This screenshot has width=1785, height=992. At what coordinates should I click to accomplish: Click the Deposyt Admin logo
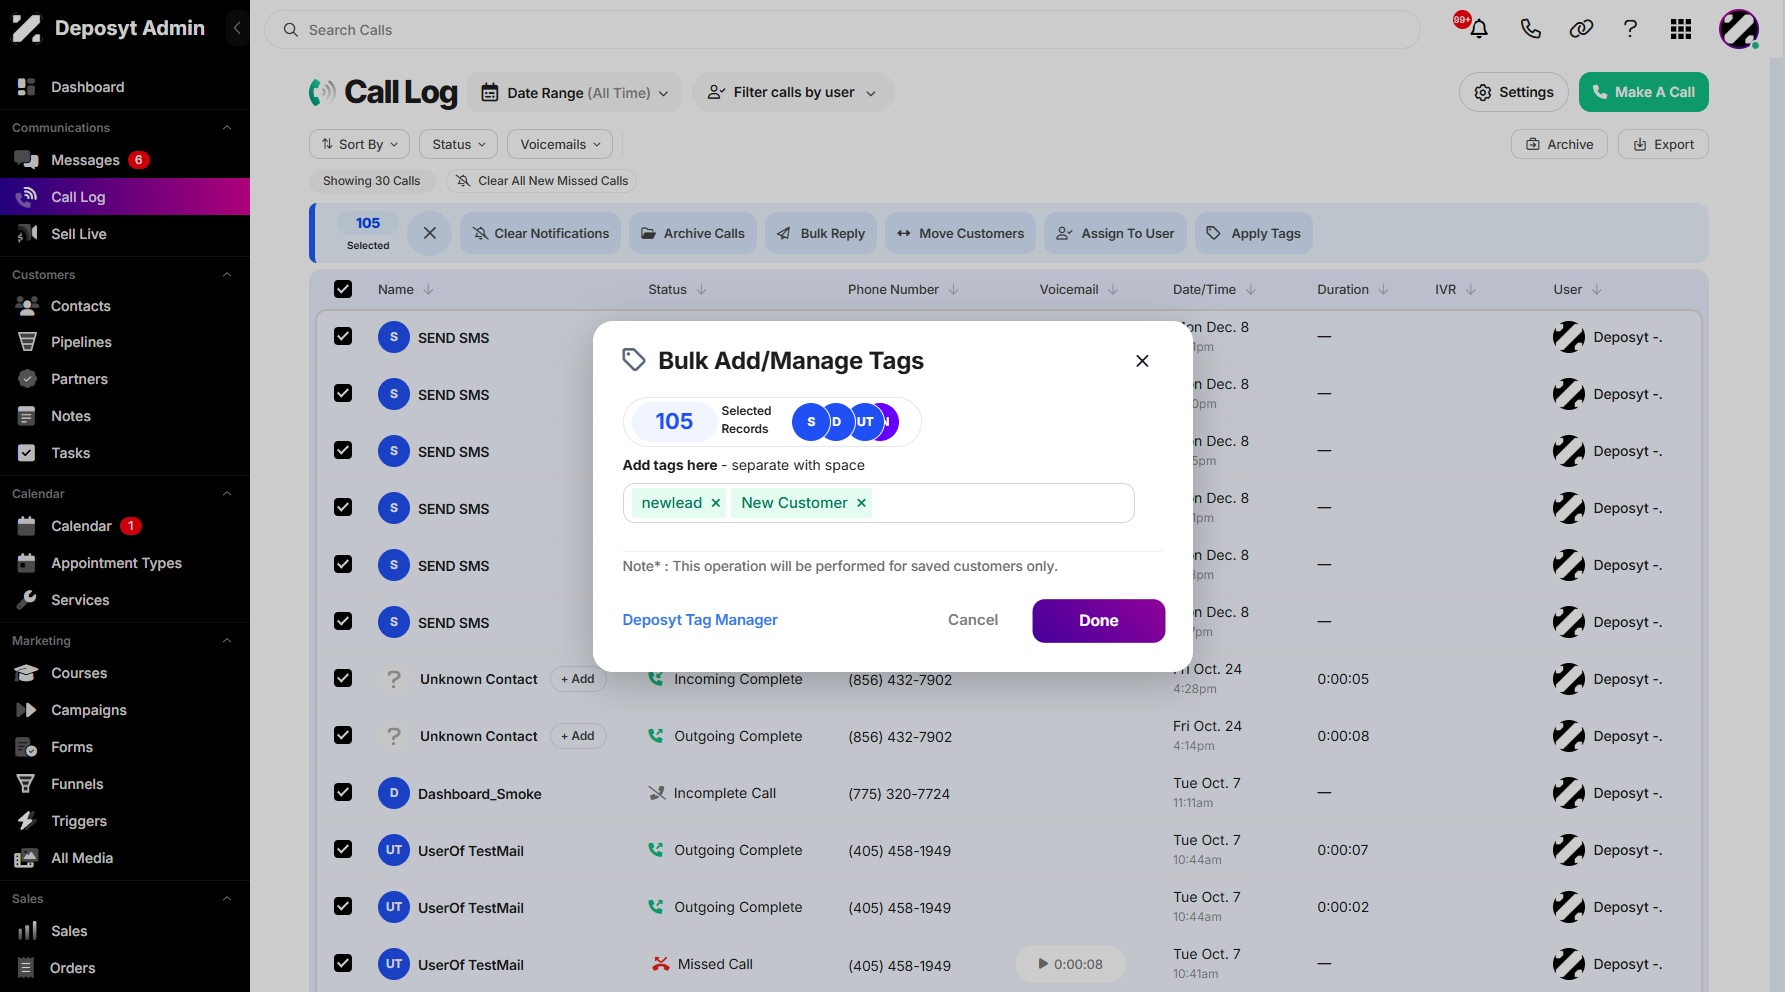109,28
